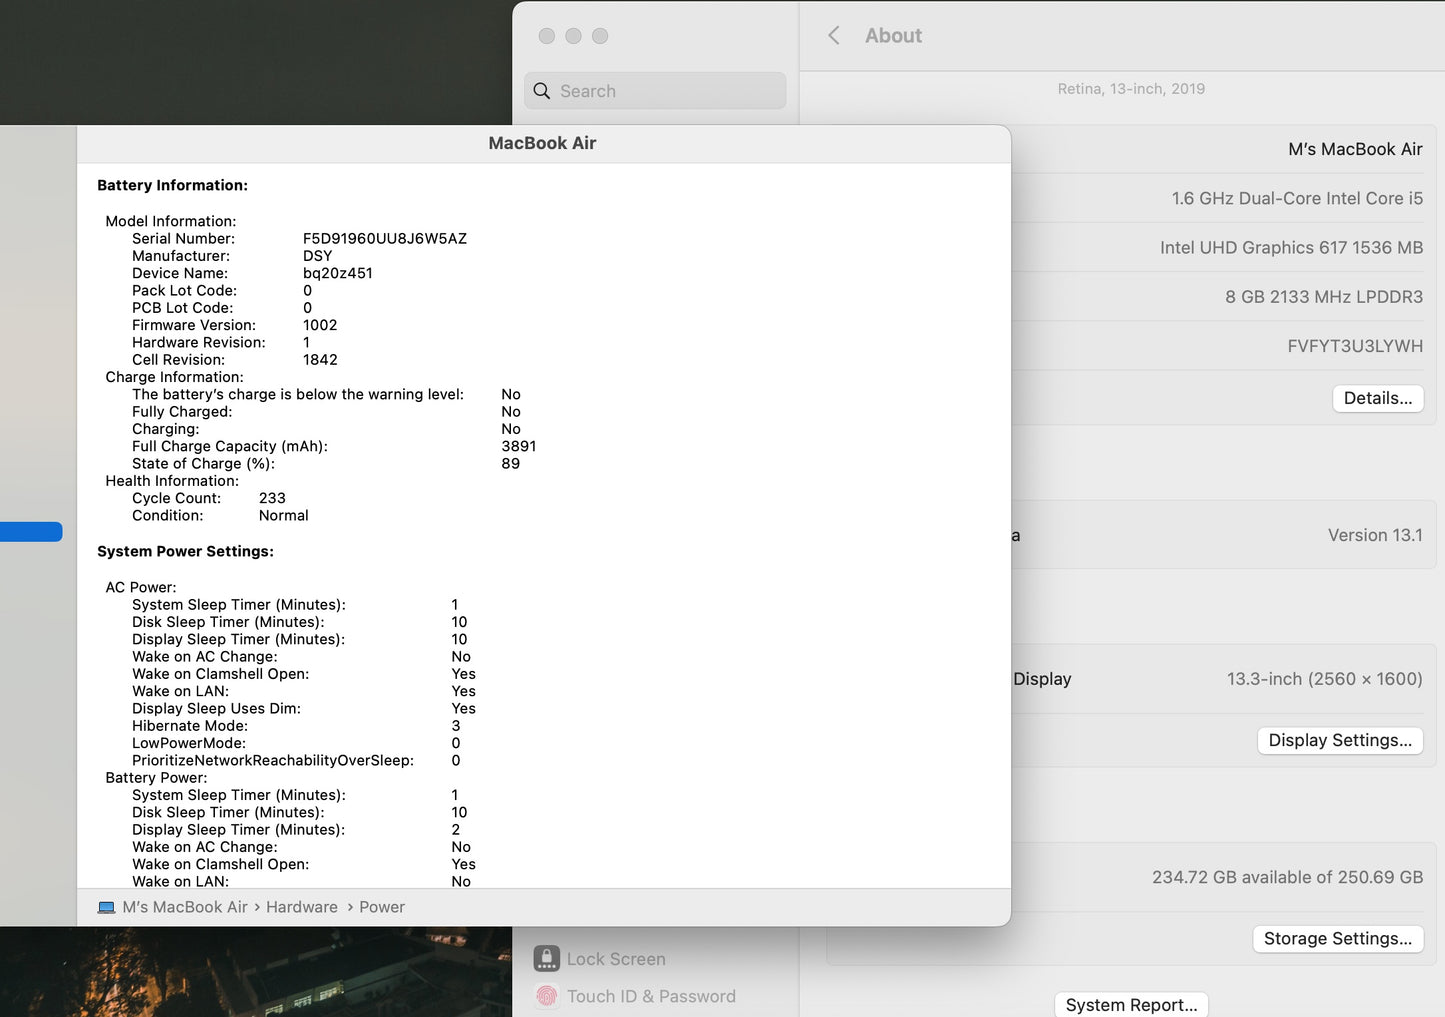The width and height of the screenshot is (1445, 1017).
Task: Open Storage Settings...
Action: (x=1337, y=939)
